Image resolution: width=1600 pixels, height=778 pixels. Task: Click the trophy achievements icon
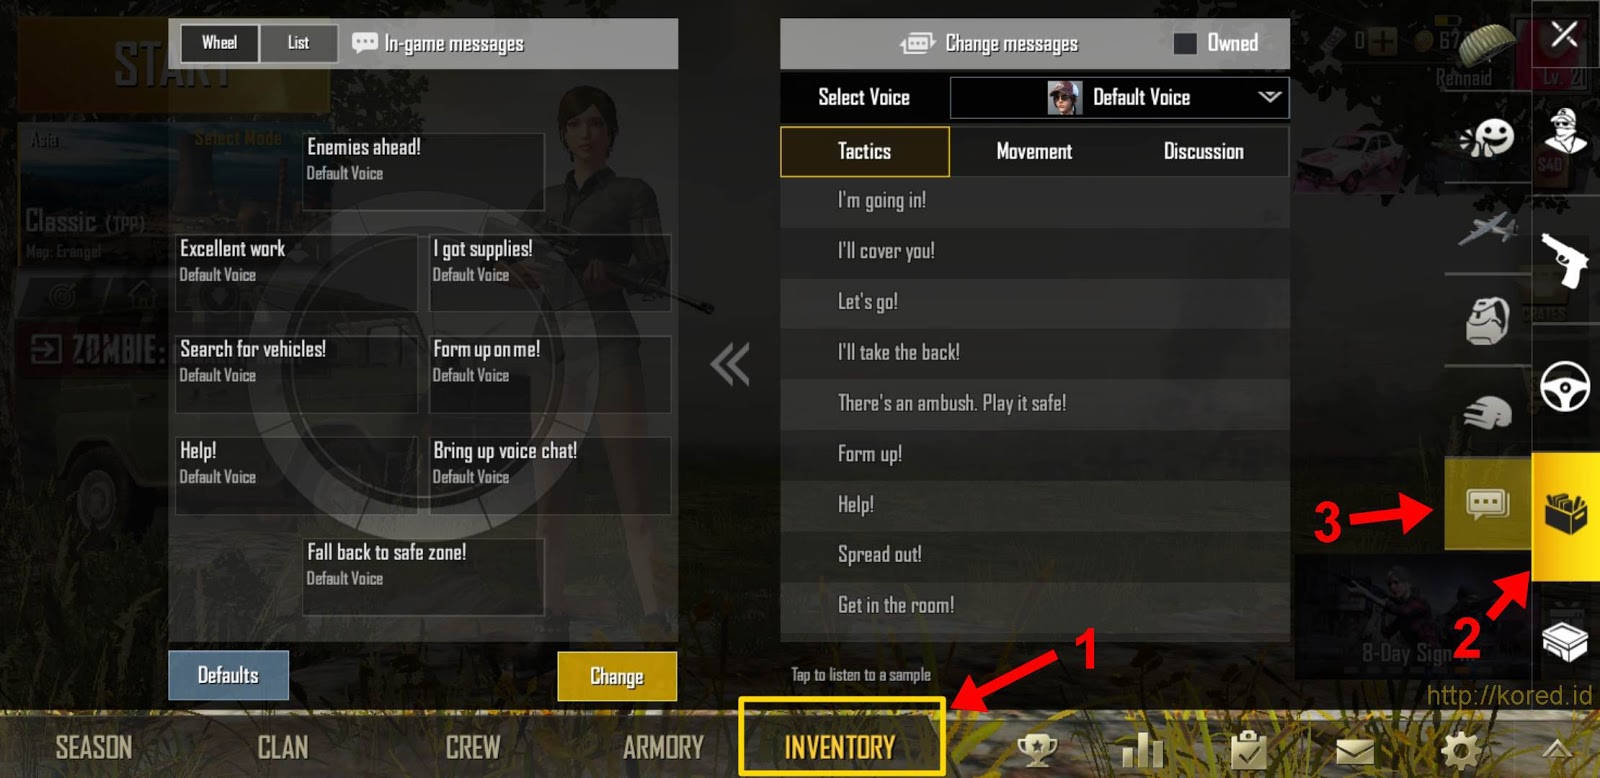1037,748
